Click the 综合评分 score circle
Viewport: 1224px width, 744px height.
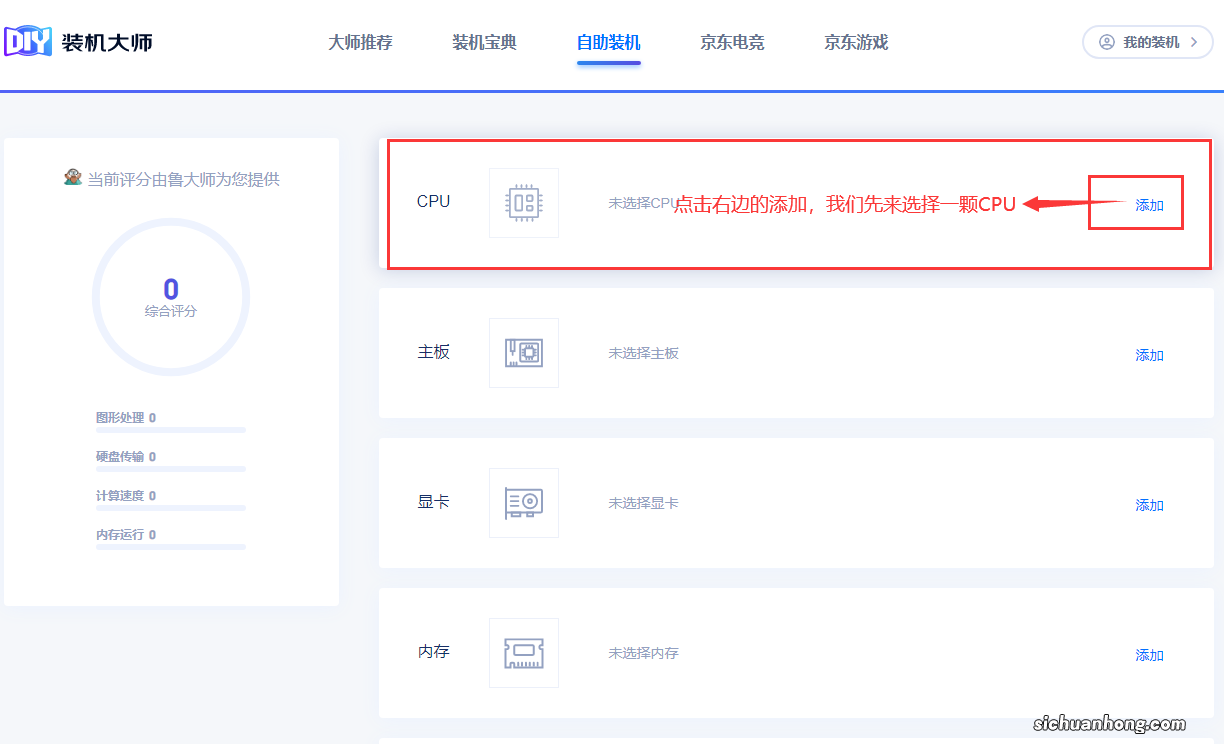pyautogui.click(x=170, y=297)
